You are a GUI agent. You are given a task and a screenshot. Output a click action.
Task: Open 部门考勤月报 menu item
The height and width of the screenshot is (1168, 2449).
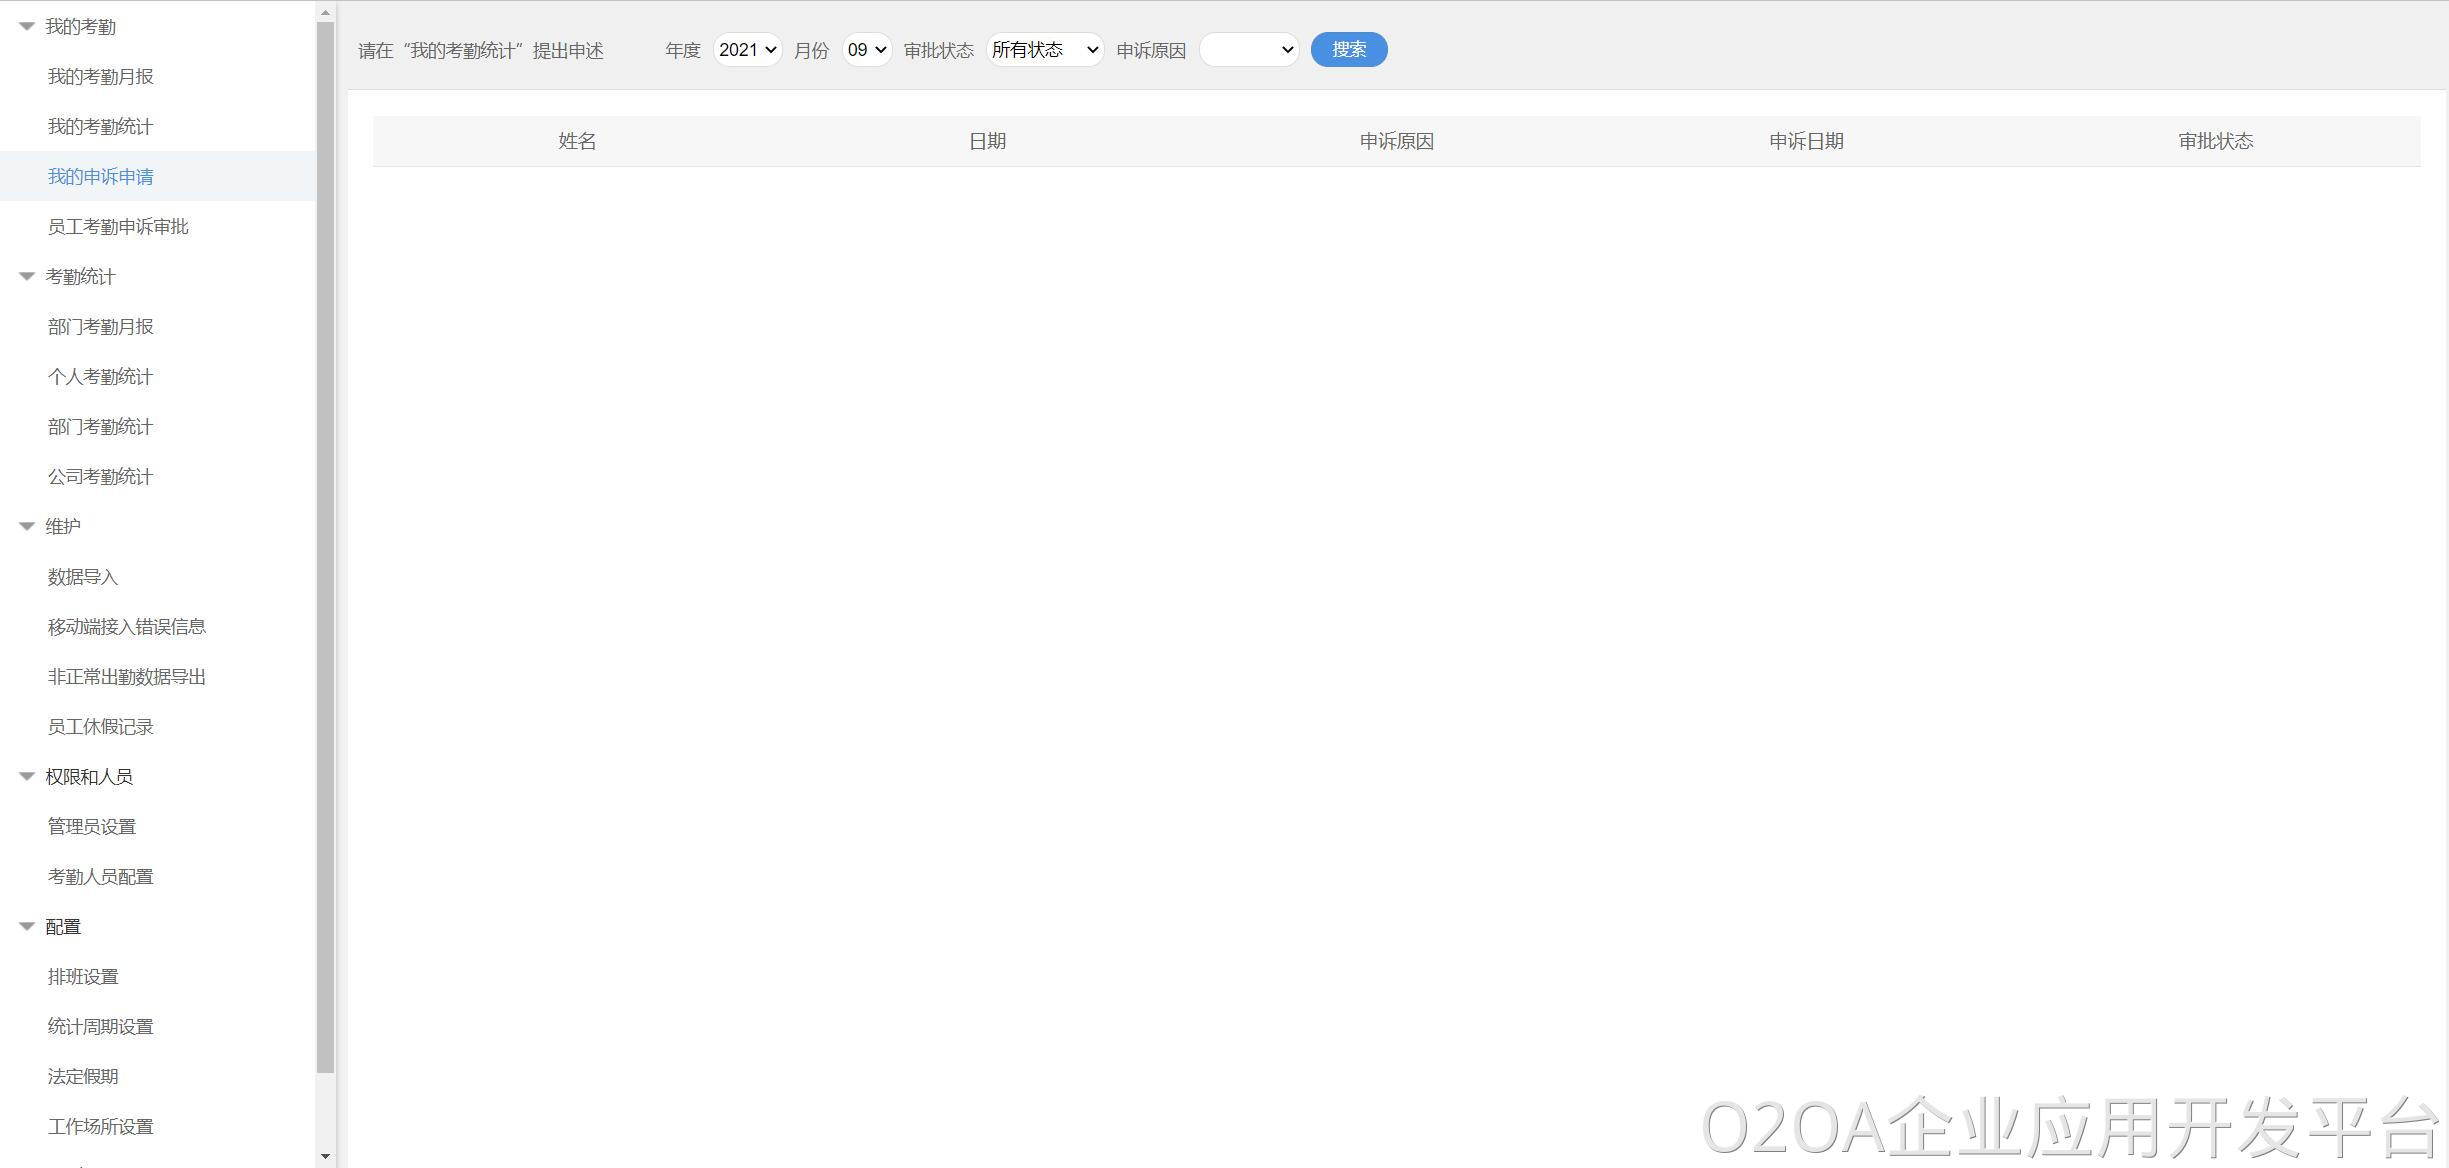(100, 327)
